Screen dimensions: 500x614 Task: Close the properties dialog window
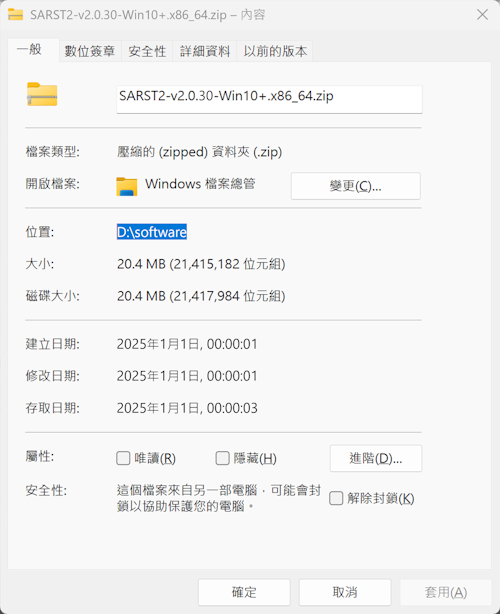[x=482, y=15]
